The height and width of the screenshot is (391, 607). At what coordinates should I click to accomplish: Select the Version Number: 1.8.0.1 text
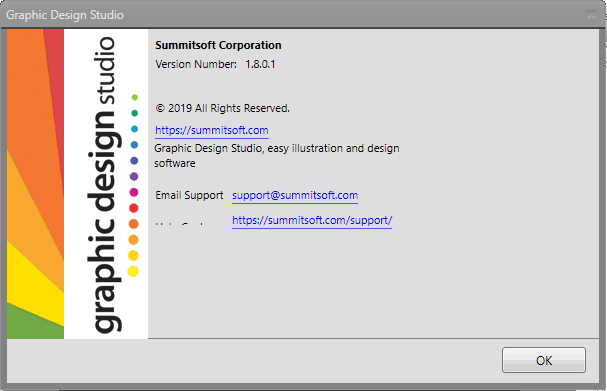click(215, 64)
